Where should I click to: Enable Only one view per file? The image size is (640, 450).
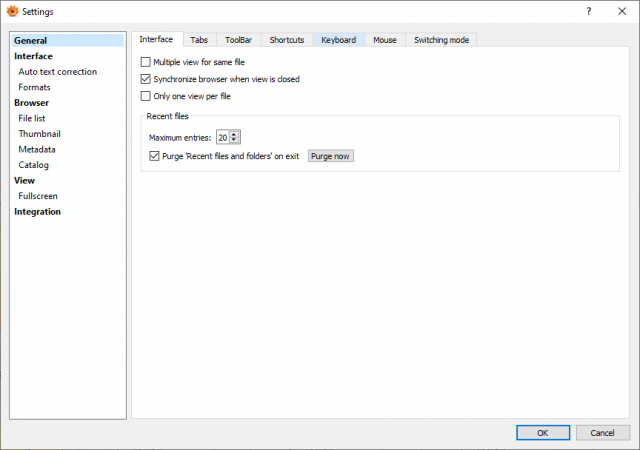(x=145, y=96)
